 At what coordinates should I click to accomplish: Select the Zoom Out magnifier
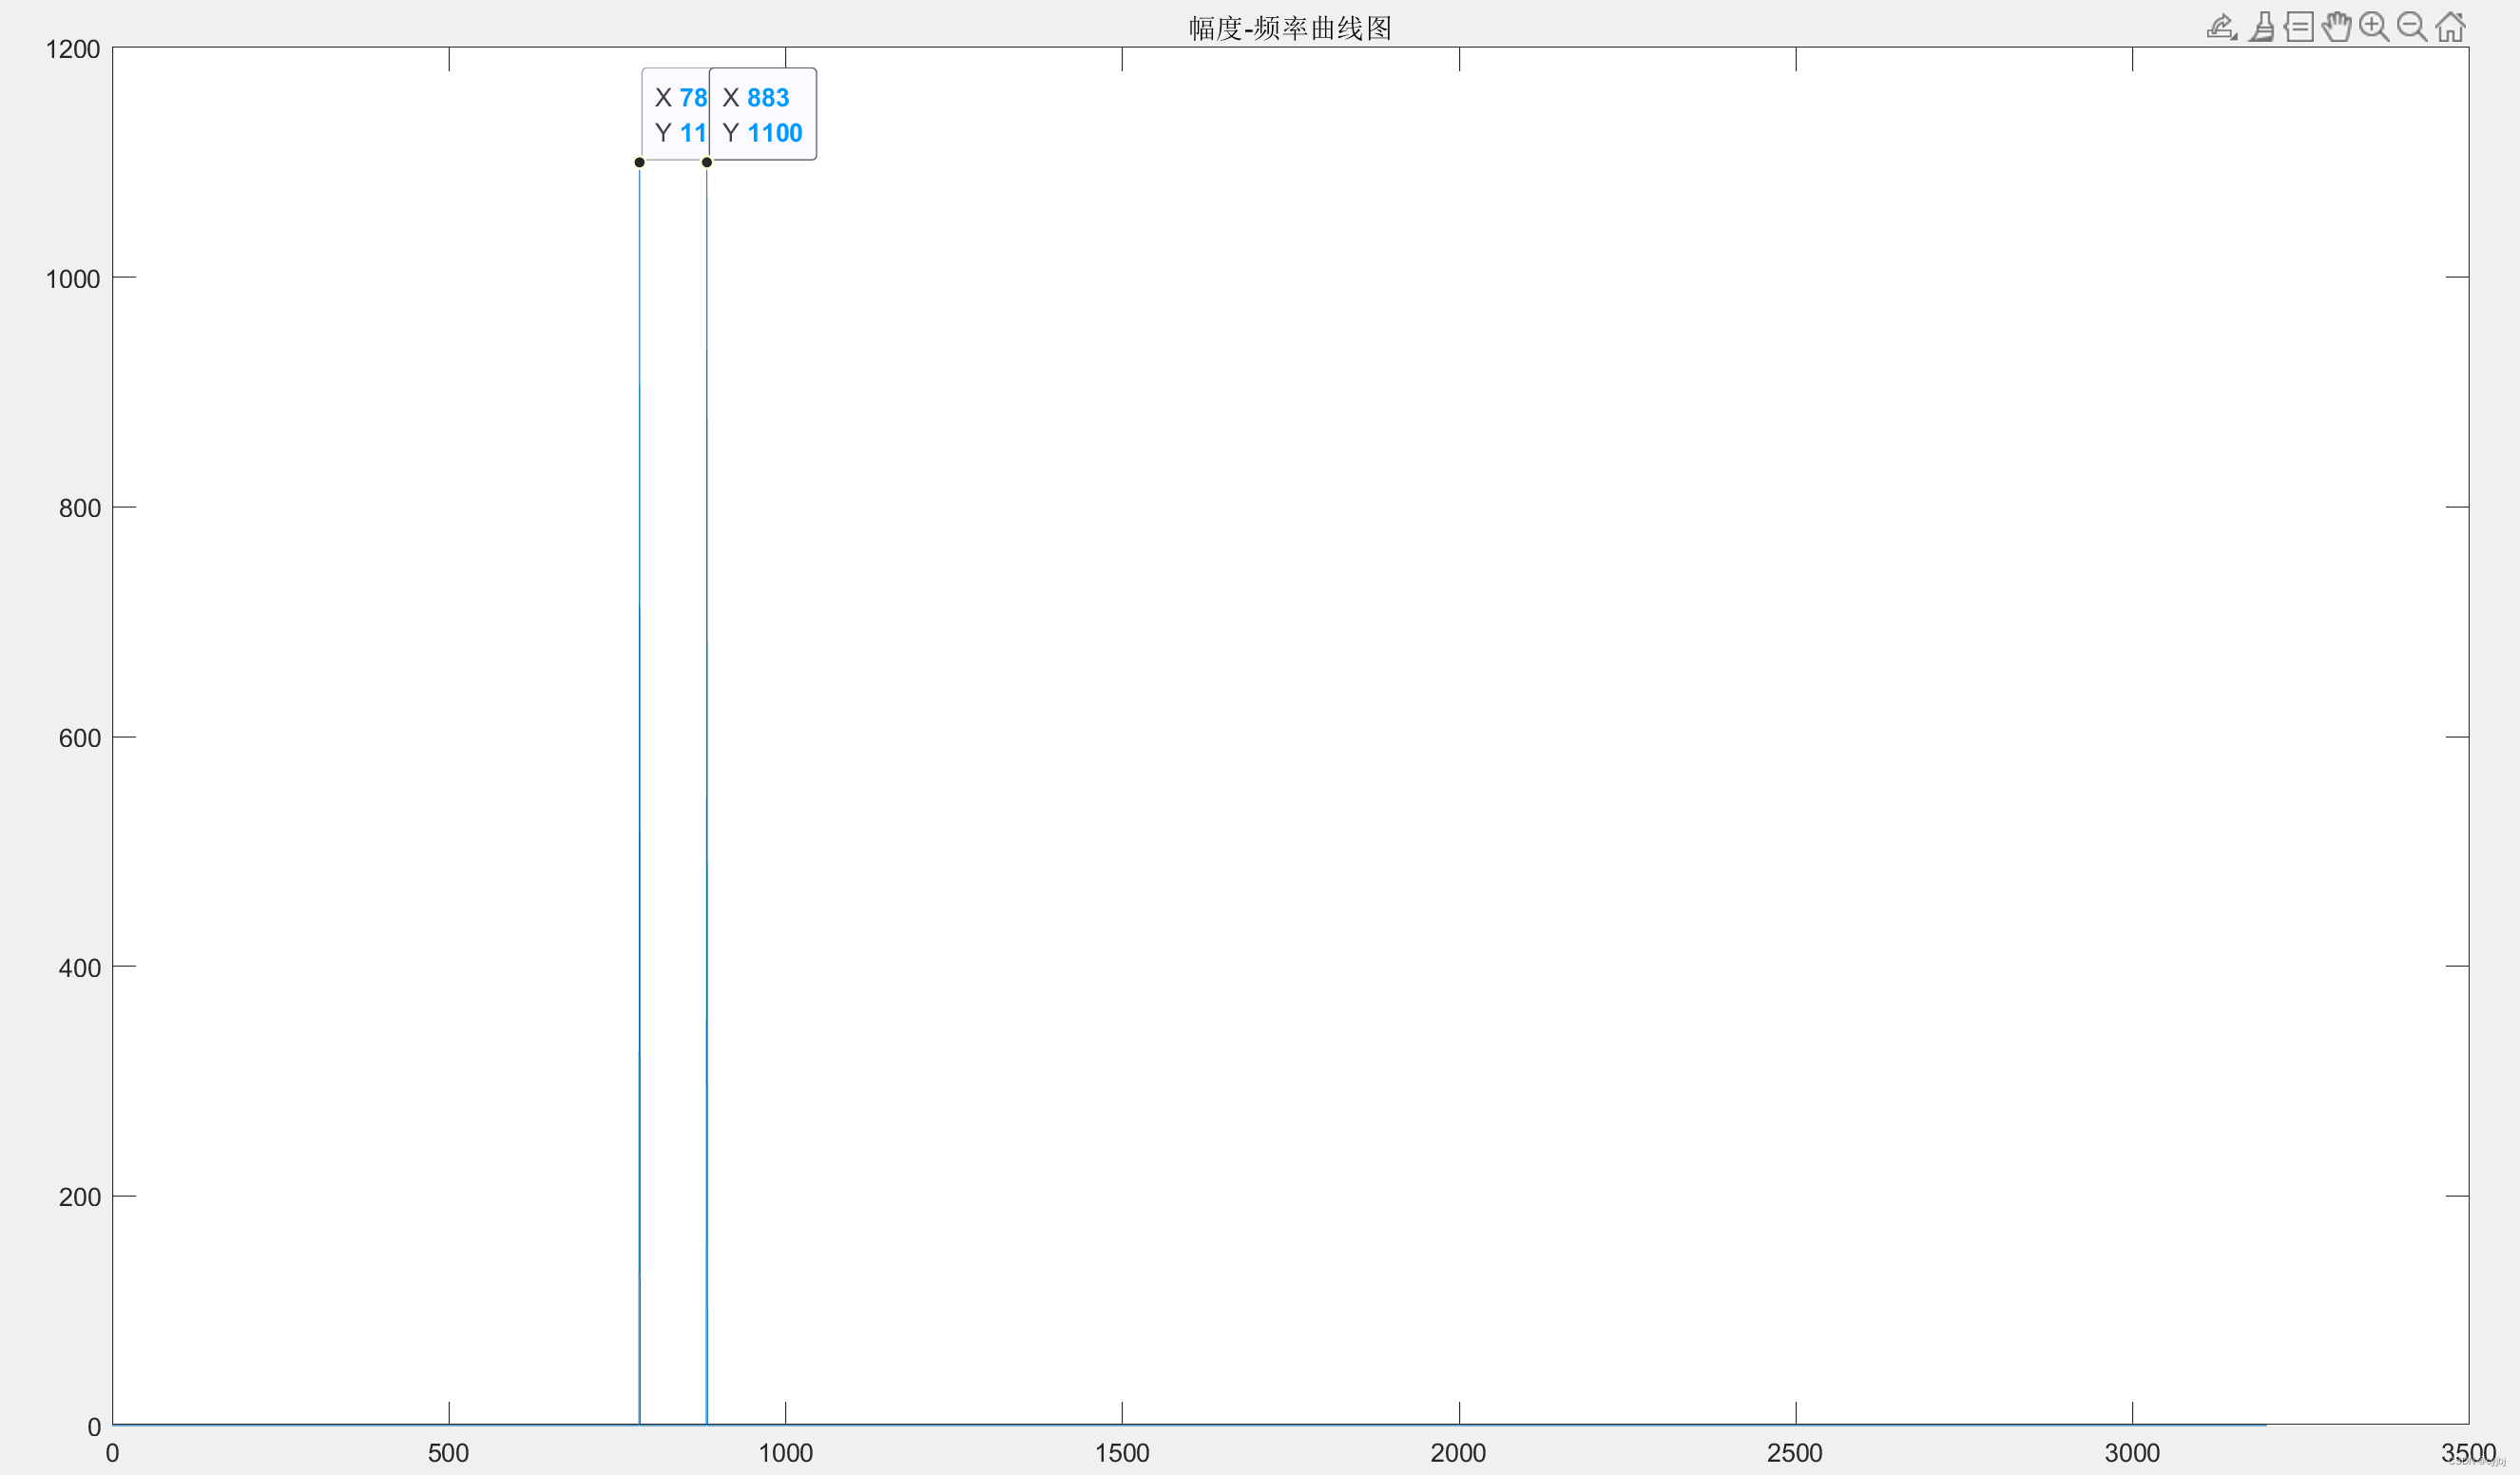[x=2412, y=27]
